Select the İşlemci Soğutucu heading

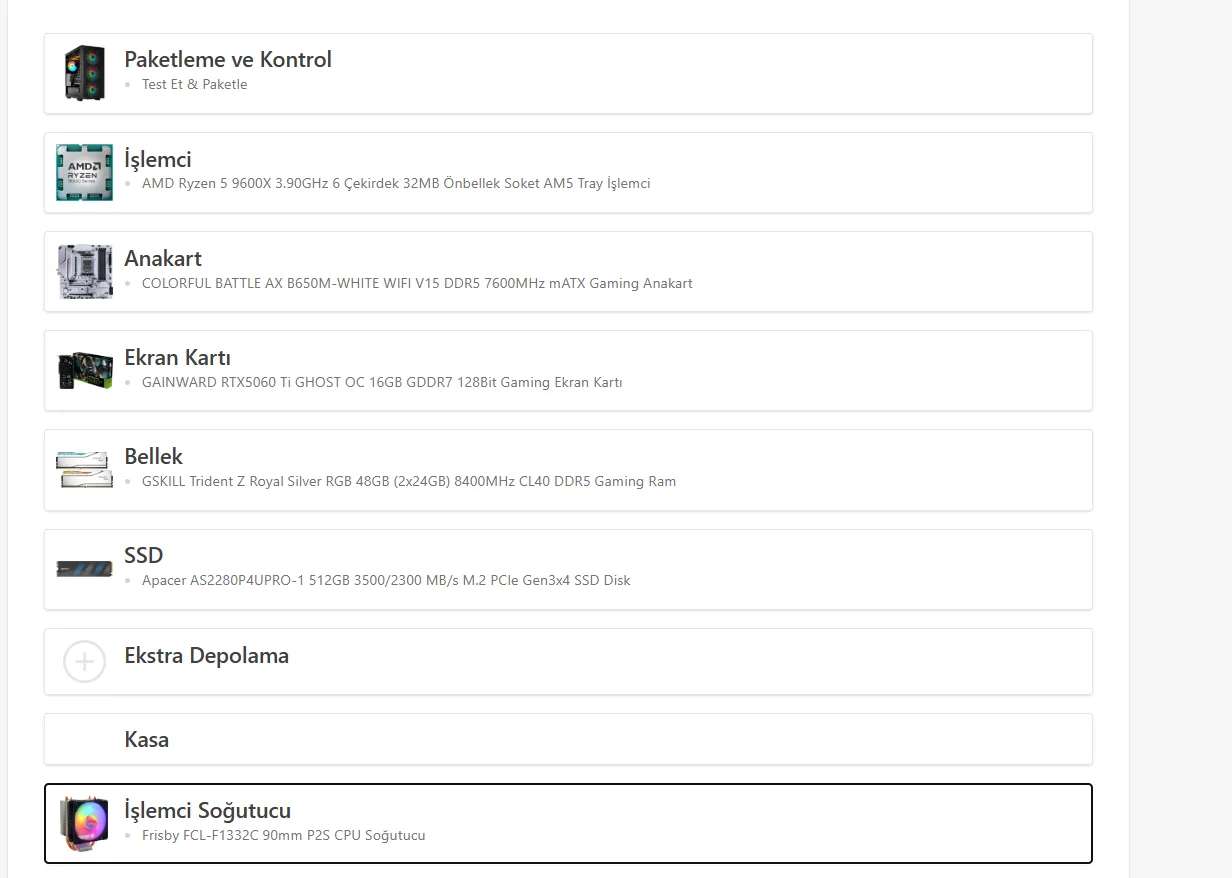(208, 810)
